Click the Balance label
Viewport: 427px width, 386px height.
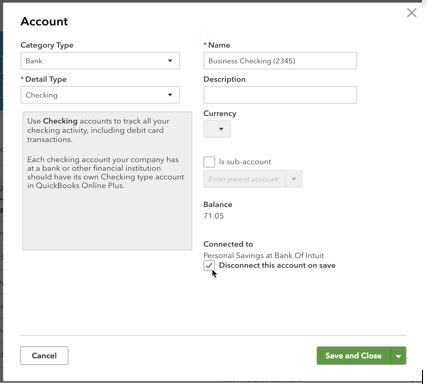[x=218, y=204]
